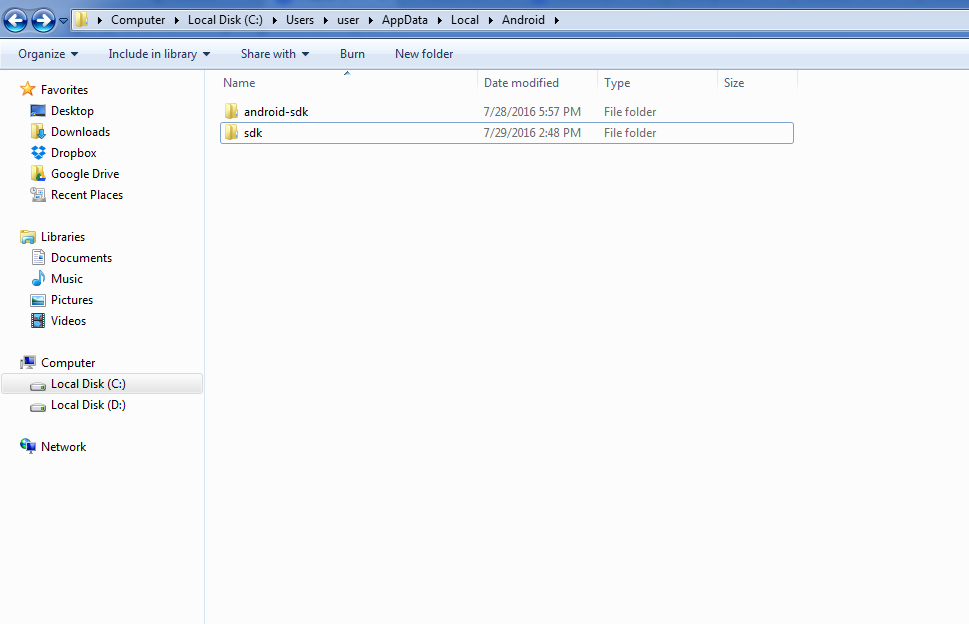The width and height of the screenshot is (969, 624).
Task: Click date 7/28/2016 5:57 PM
Action: pos(532,112)
